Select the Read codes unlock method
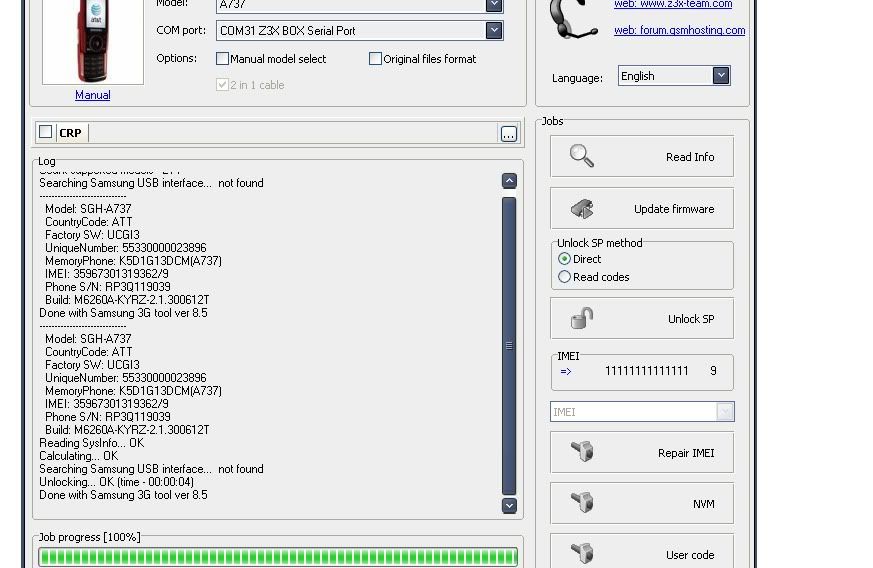Screen dimensions: 873x568 (x=565, y=277)
